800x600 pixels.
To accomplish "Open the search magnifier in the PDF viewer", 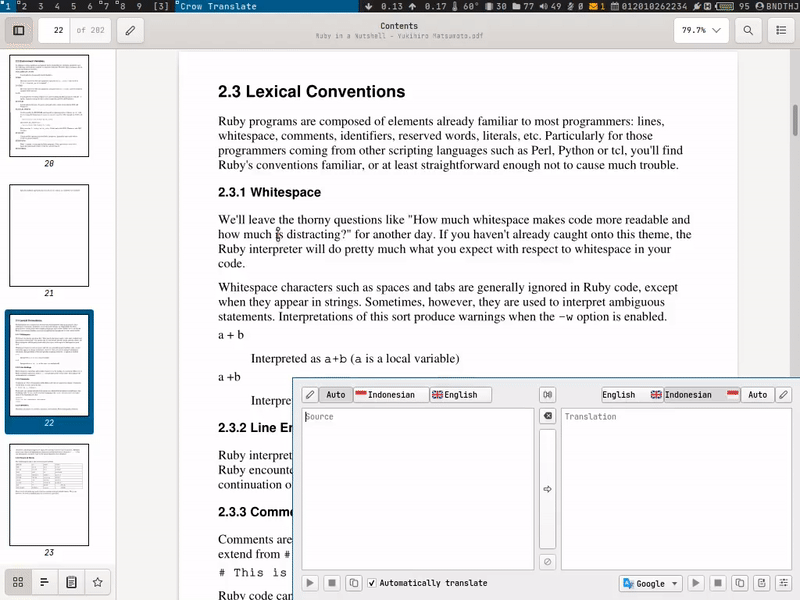I will [x=747, y=30].
